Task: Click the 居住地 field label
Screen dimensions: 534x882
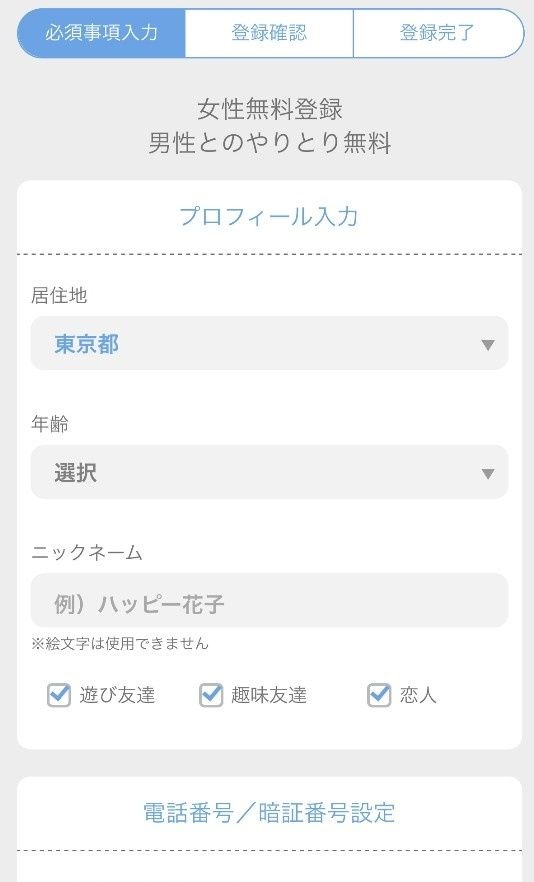Action: pyautogui.click(x=59, y=295)
